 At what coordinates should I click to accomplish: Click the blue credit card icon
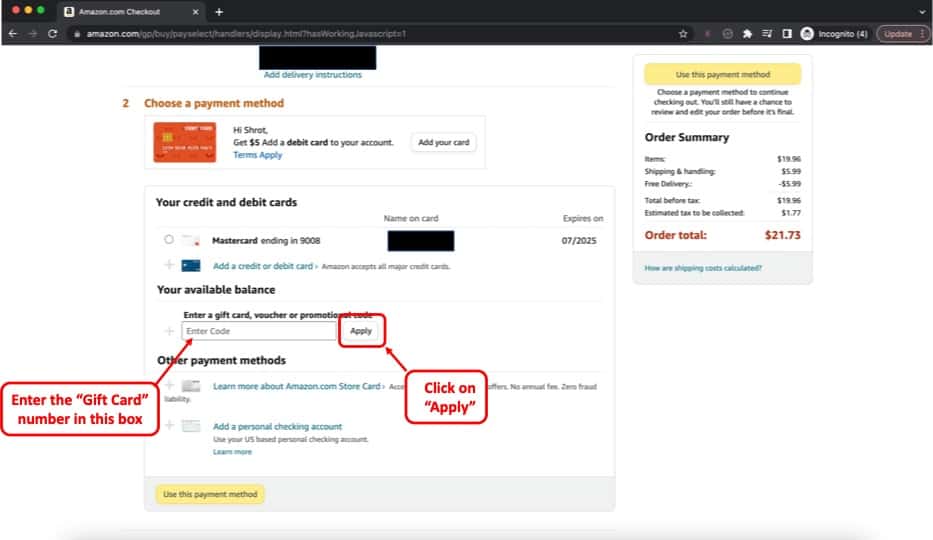click(x=190, y=265)
